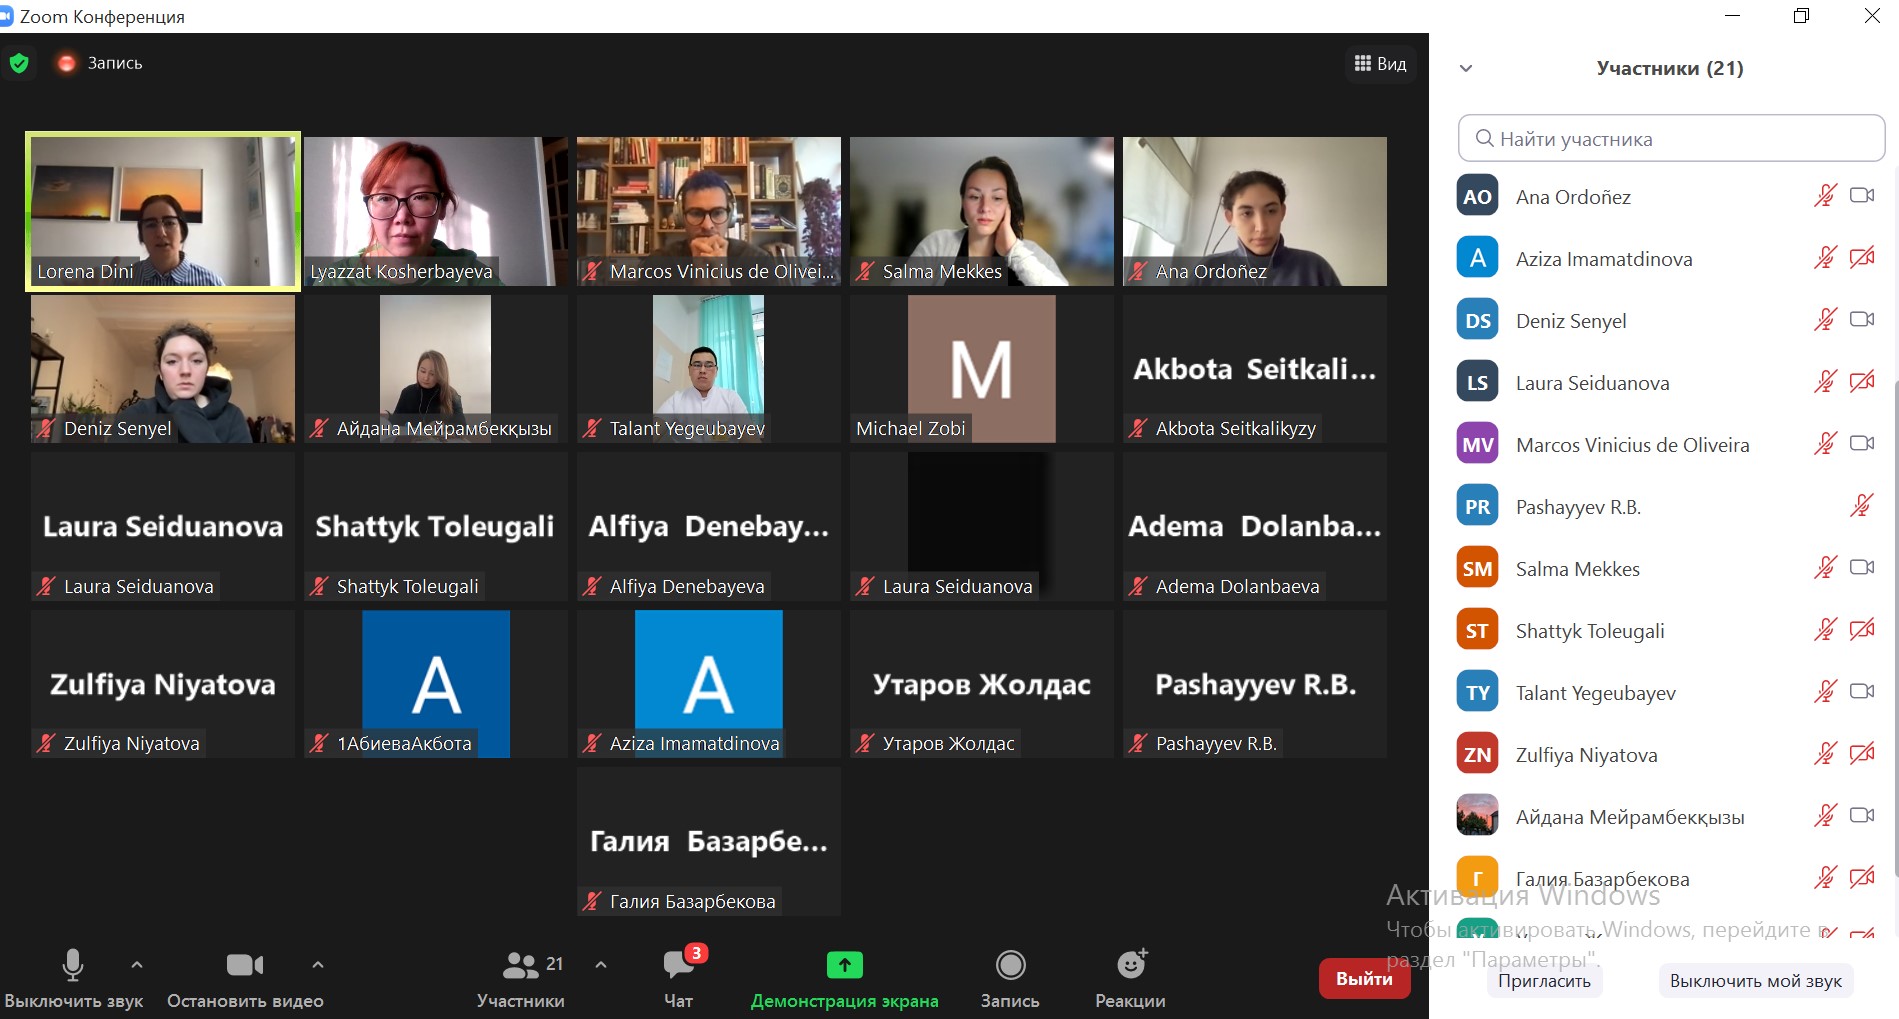Click the Share Screen green icon
The image size is (1899, 1019).
844,965
